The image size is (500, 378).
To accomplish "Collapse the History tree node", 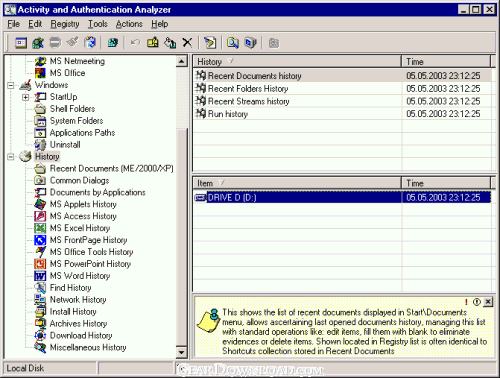I will (x=11, y=157).
